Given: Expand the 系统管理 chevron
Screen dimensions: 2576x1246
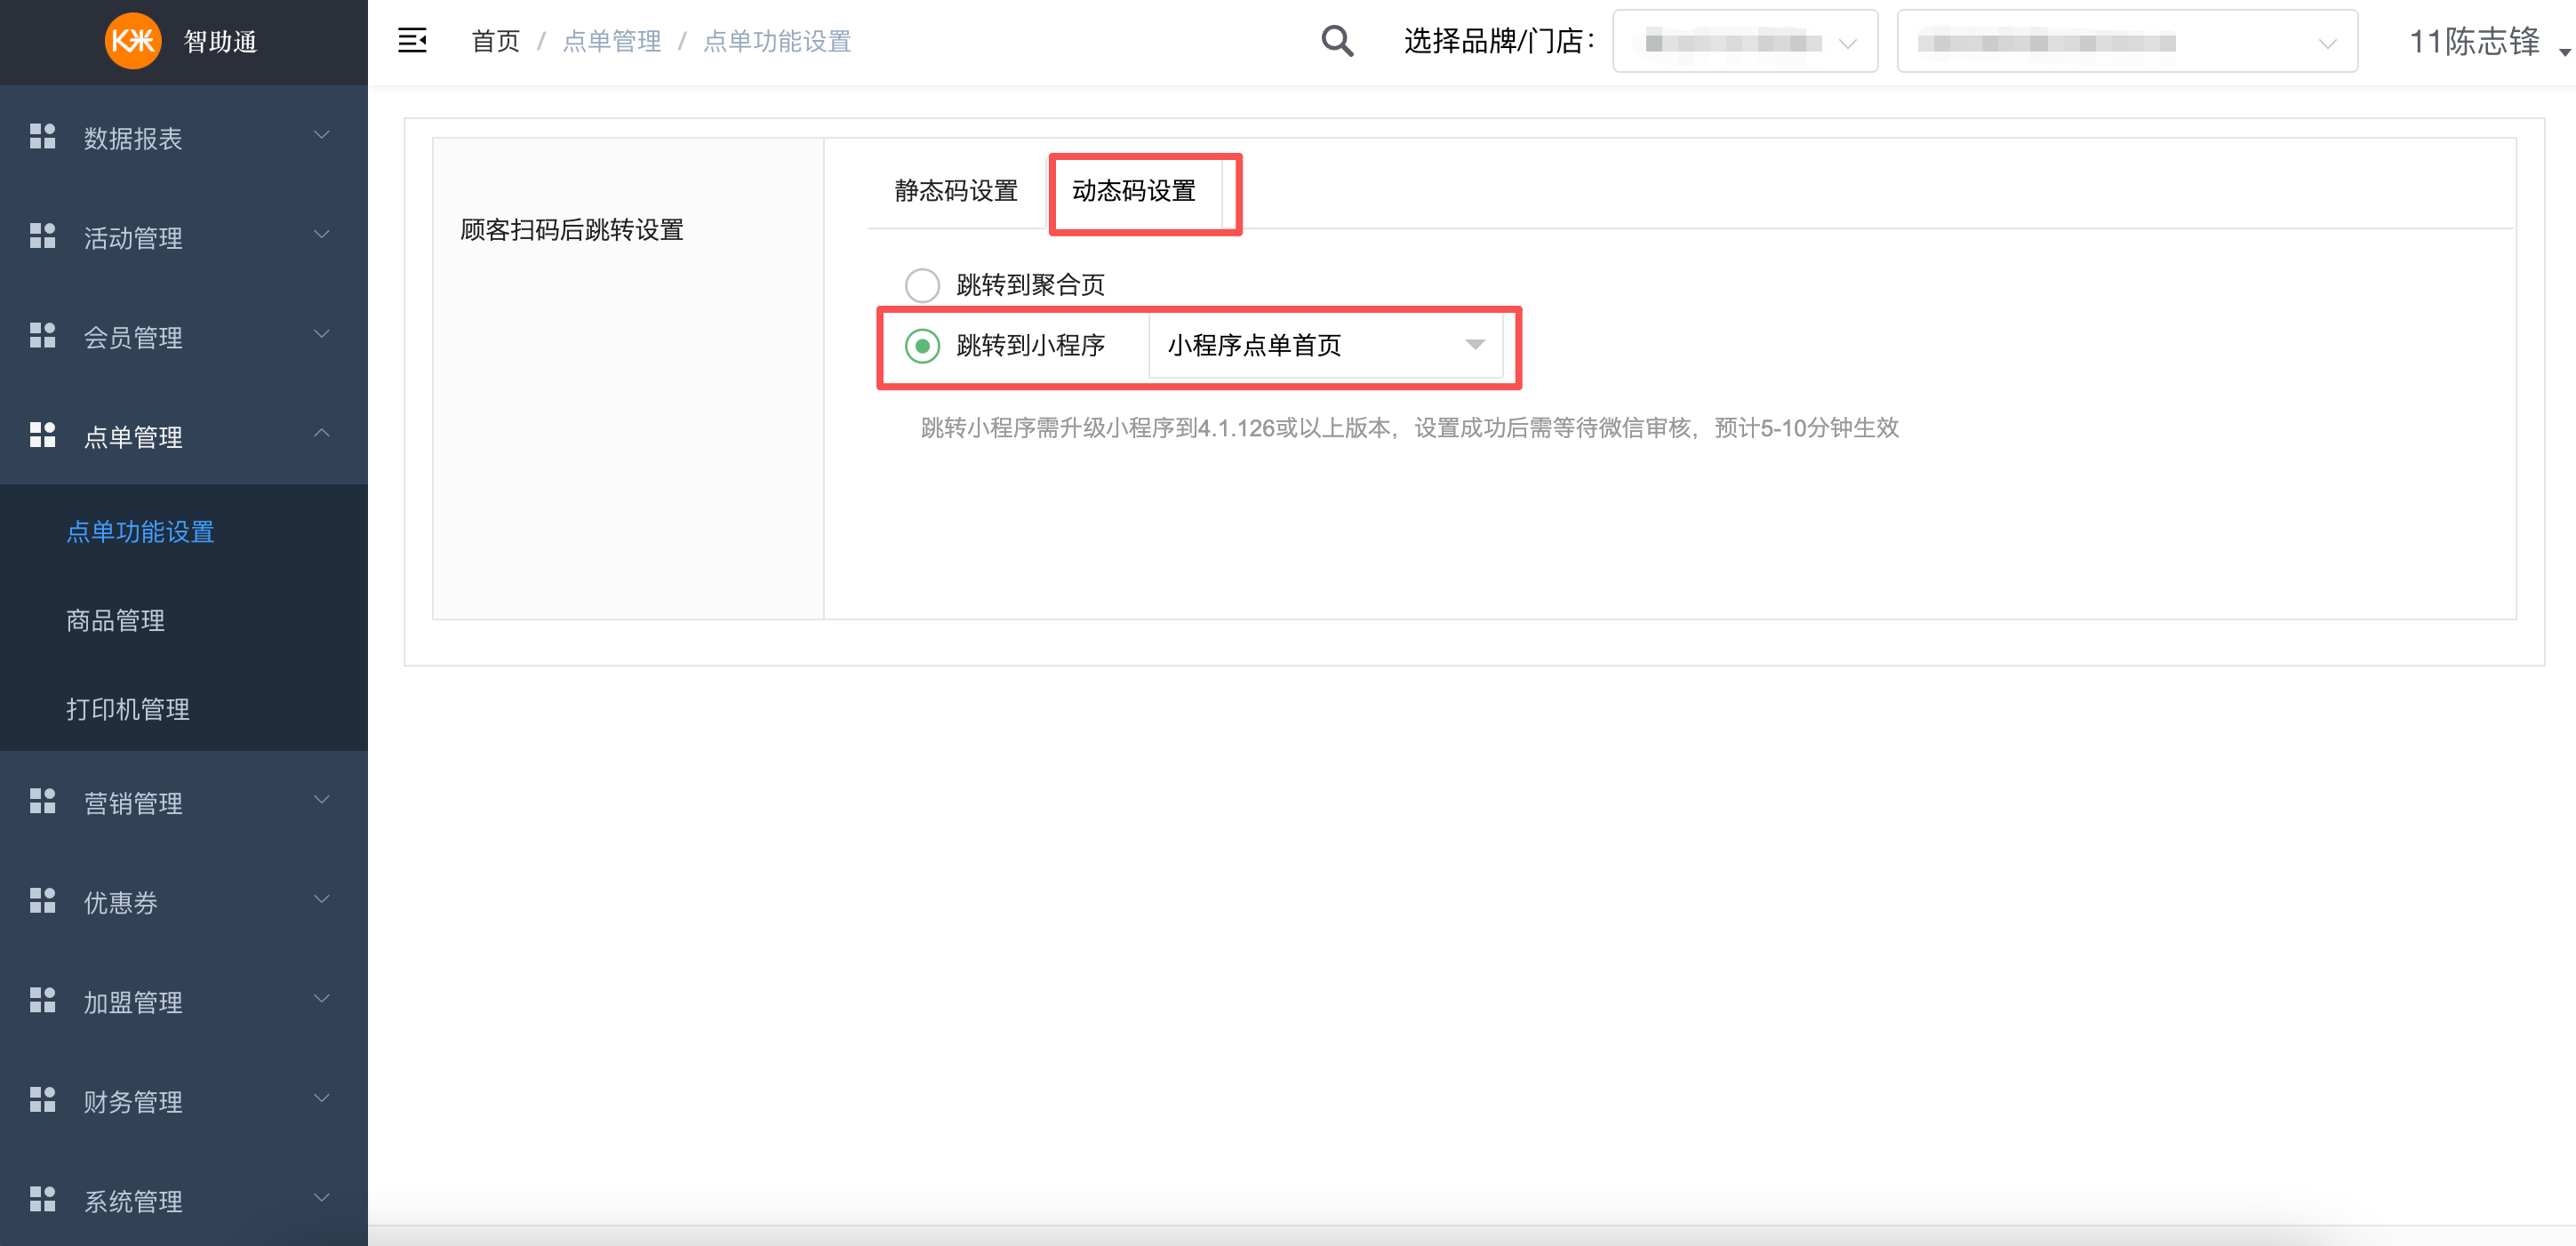Looking at the screenshot, I should coord(322,1198).
